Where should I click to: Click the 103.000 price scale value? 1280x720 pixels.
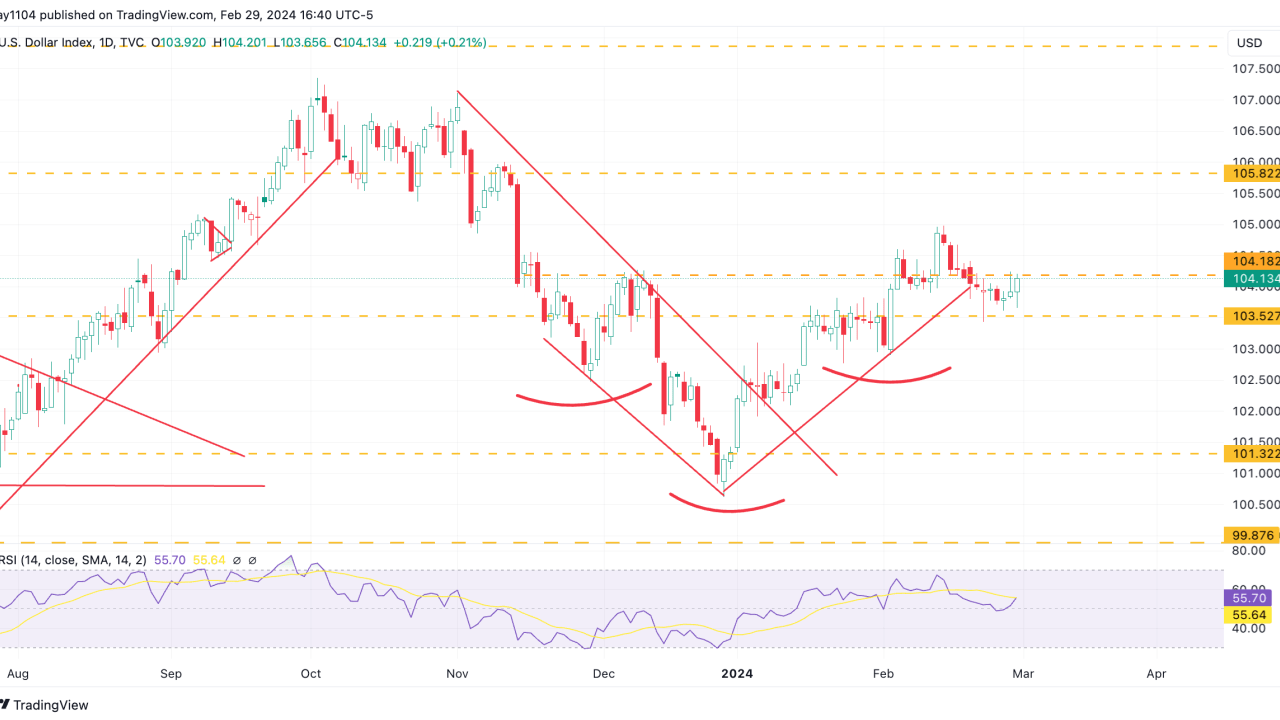[x=1256, y=349]
